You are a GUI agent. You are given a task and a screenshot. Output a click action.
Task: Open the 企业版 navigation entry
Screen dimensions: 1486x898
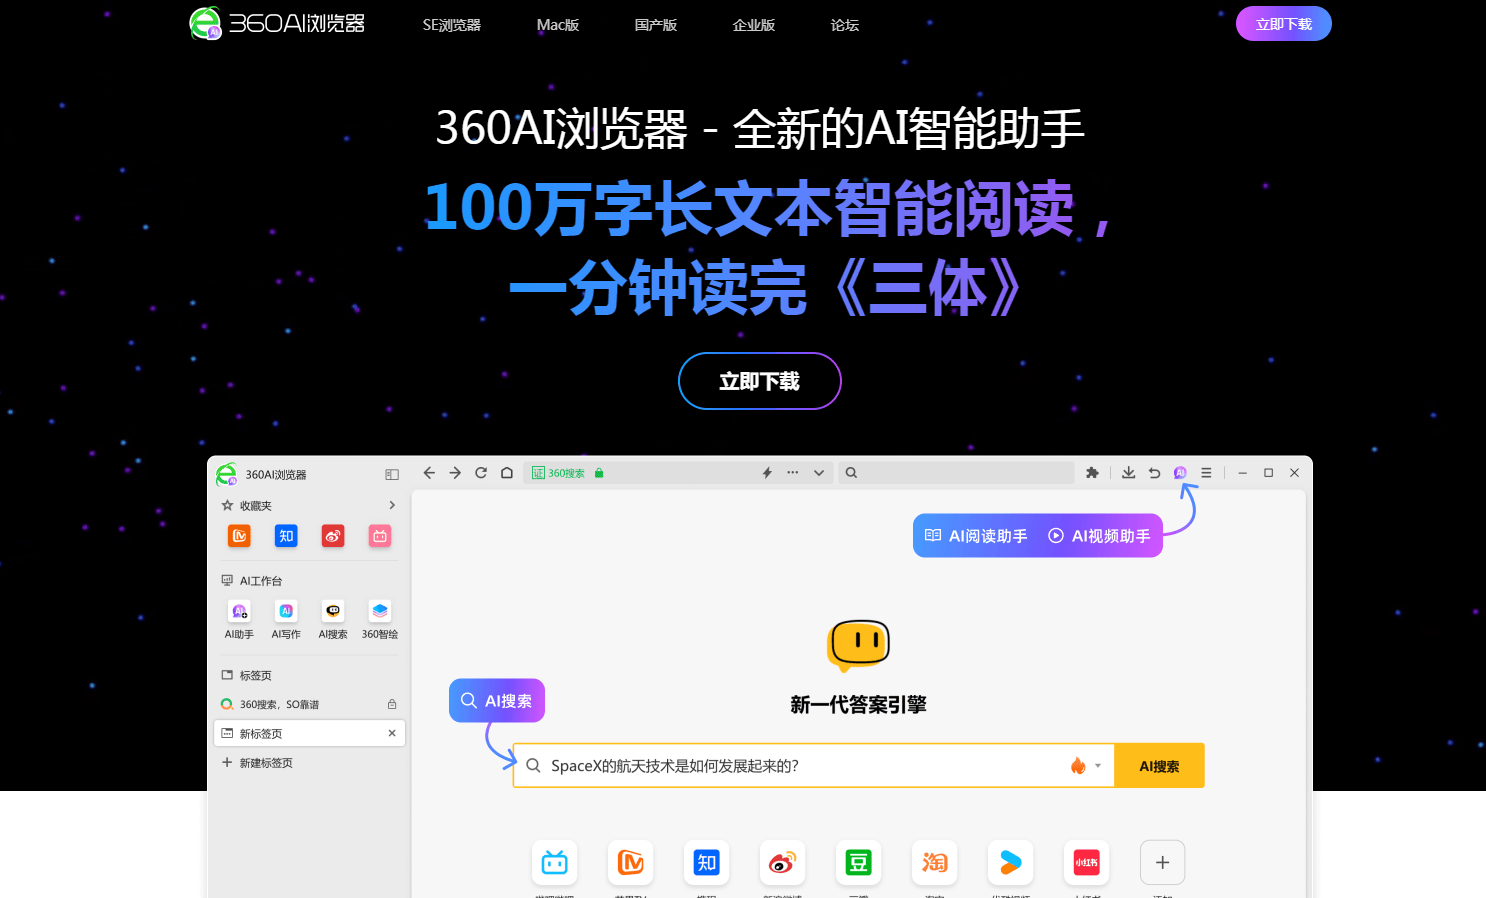coord(754,24)
